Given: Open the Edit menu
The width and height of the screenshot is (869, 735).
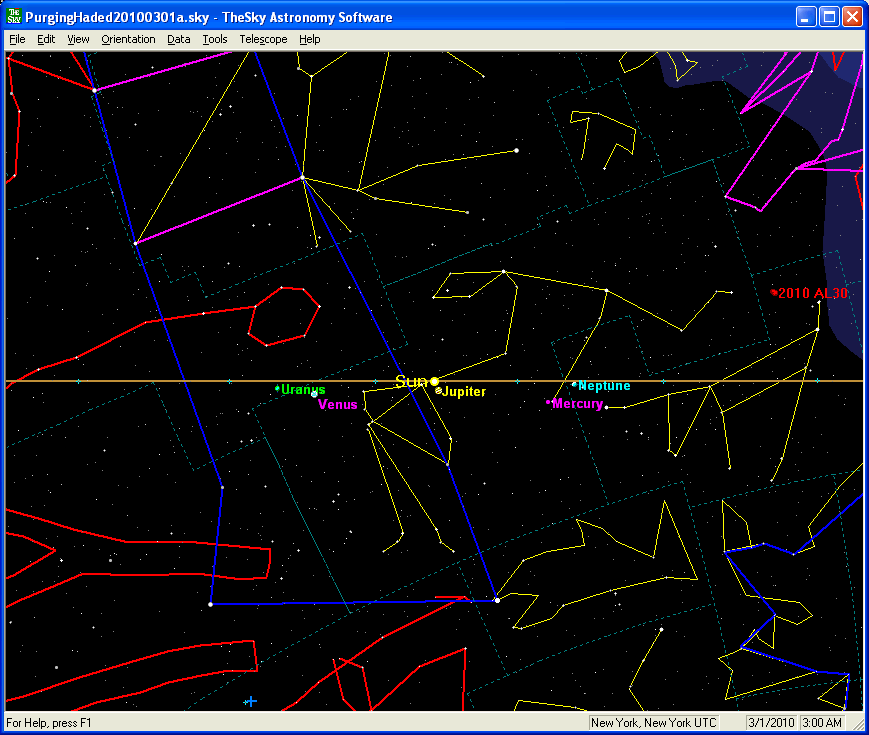Looking at the screenshot, I should (46, 40).
